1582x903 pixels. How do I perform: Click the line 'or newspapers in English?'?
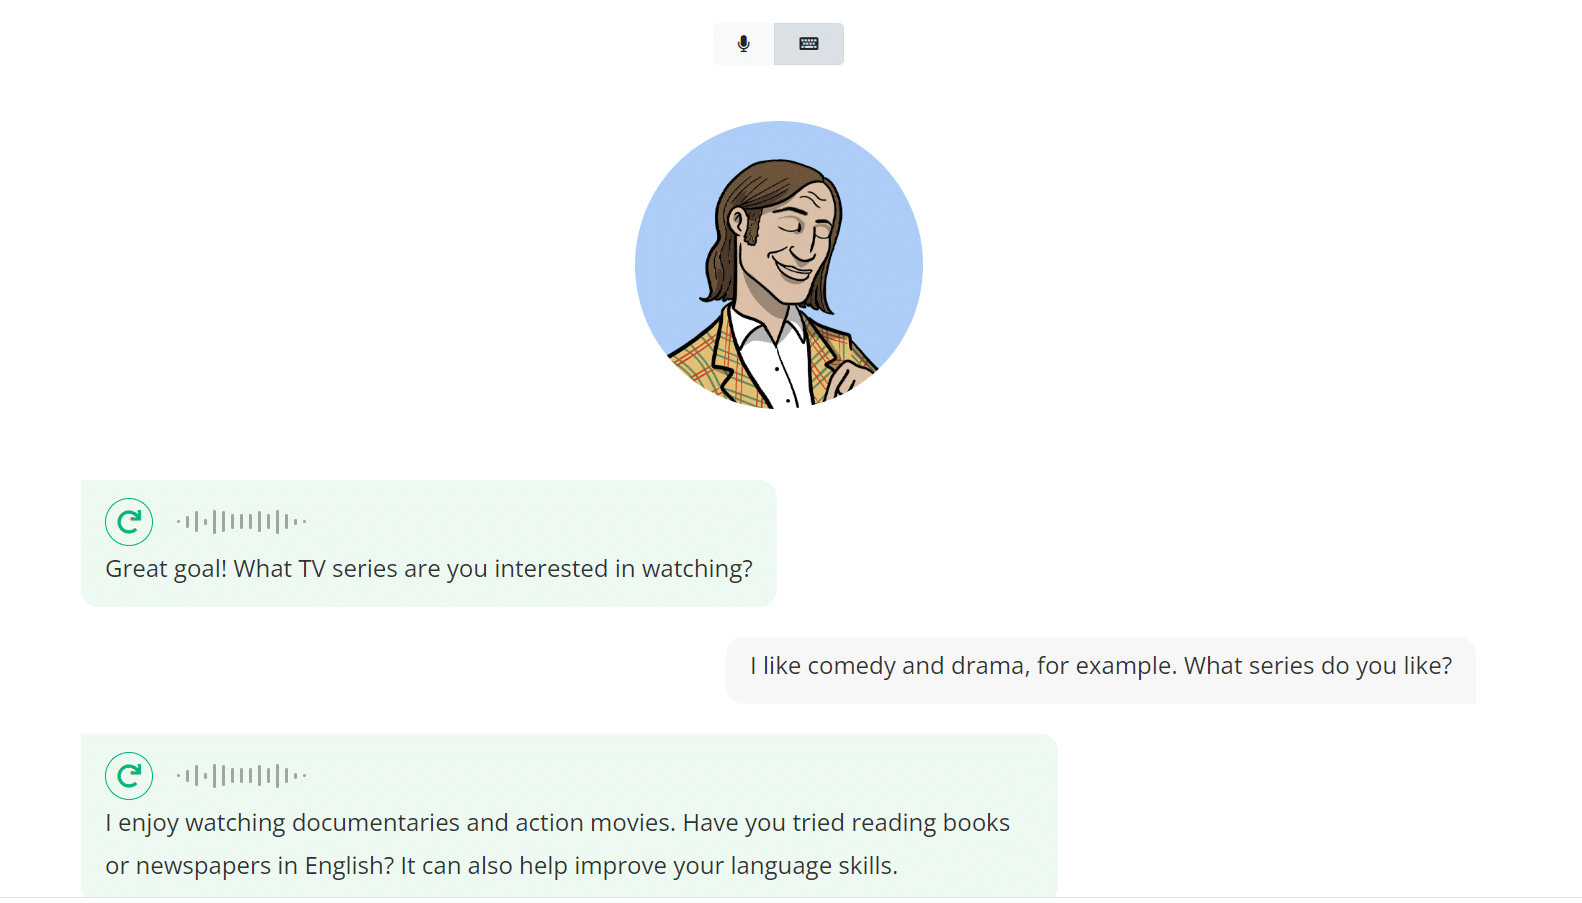pyautogui.click(x=250, y=866)
